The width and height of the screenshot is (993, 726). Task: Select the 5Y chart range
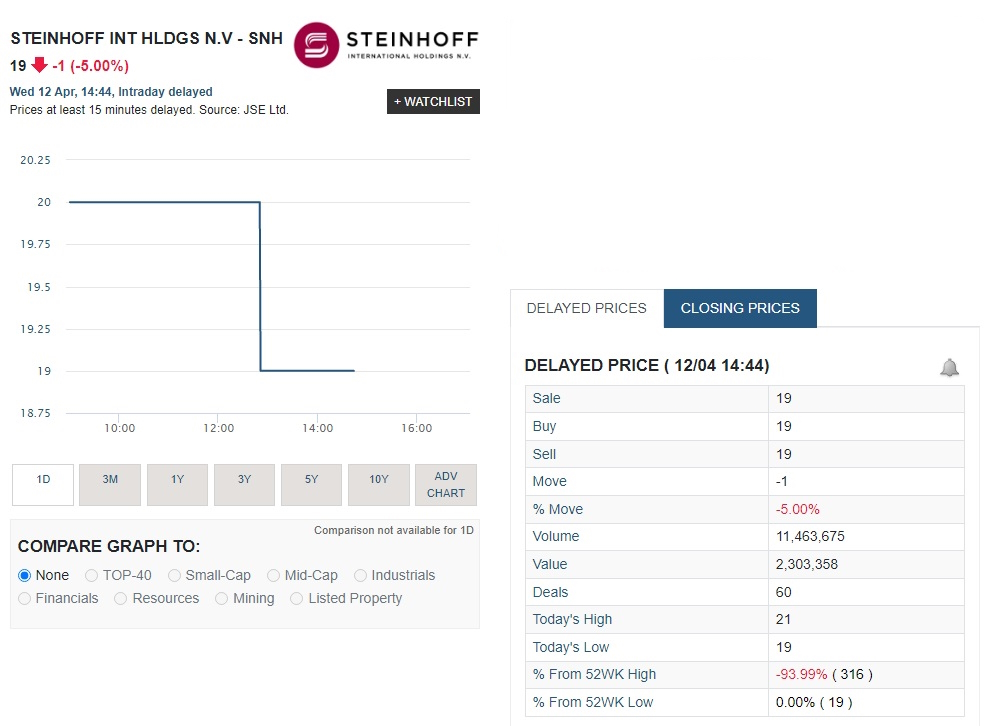pyautogui.click(x=311, y=484)
